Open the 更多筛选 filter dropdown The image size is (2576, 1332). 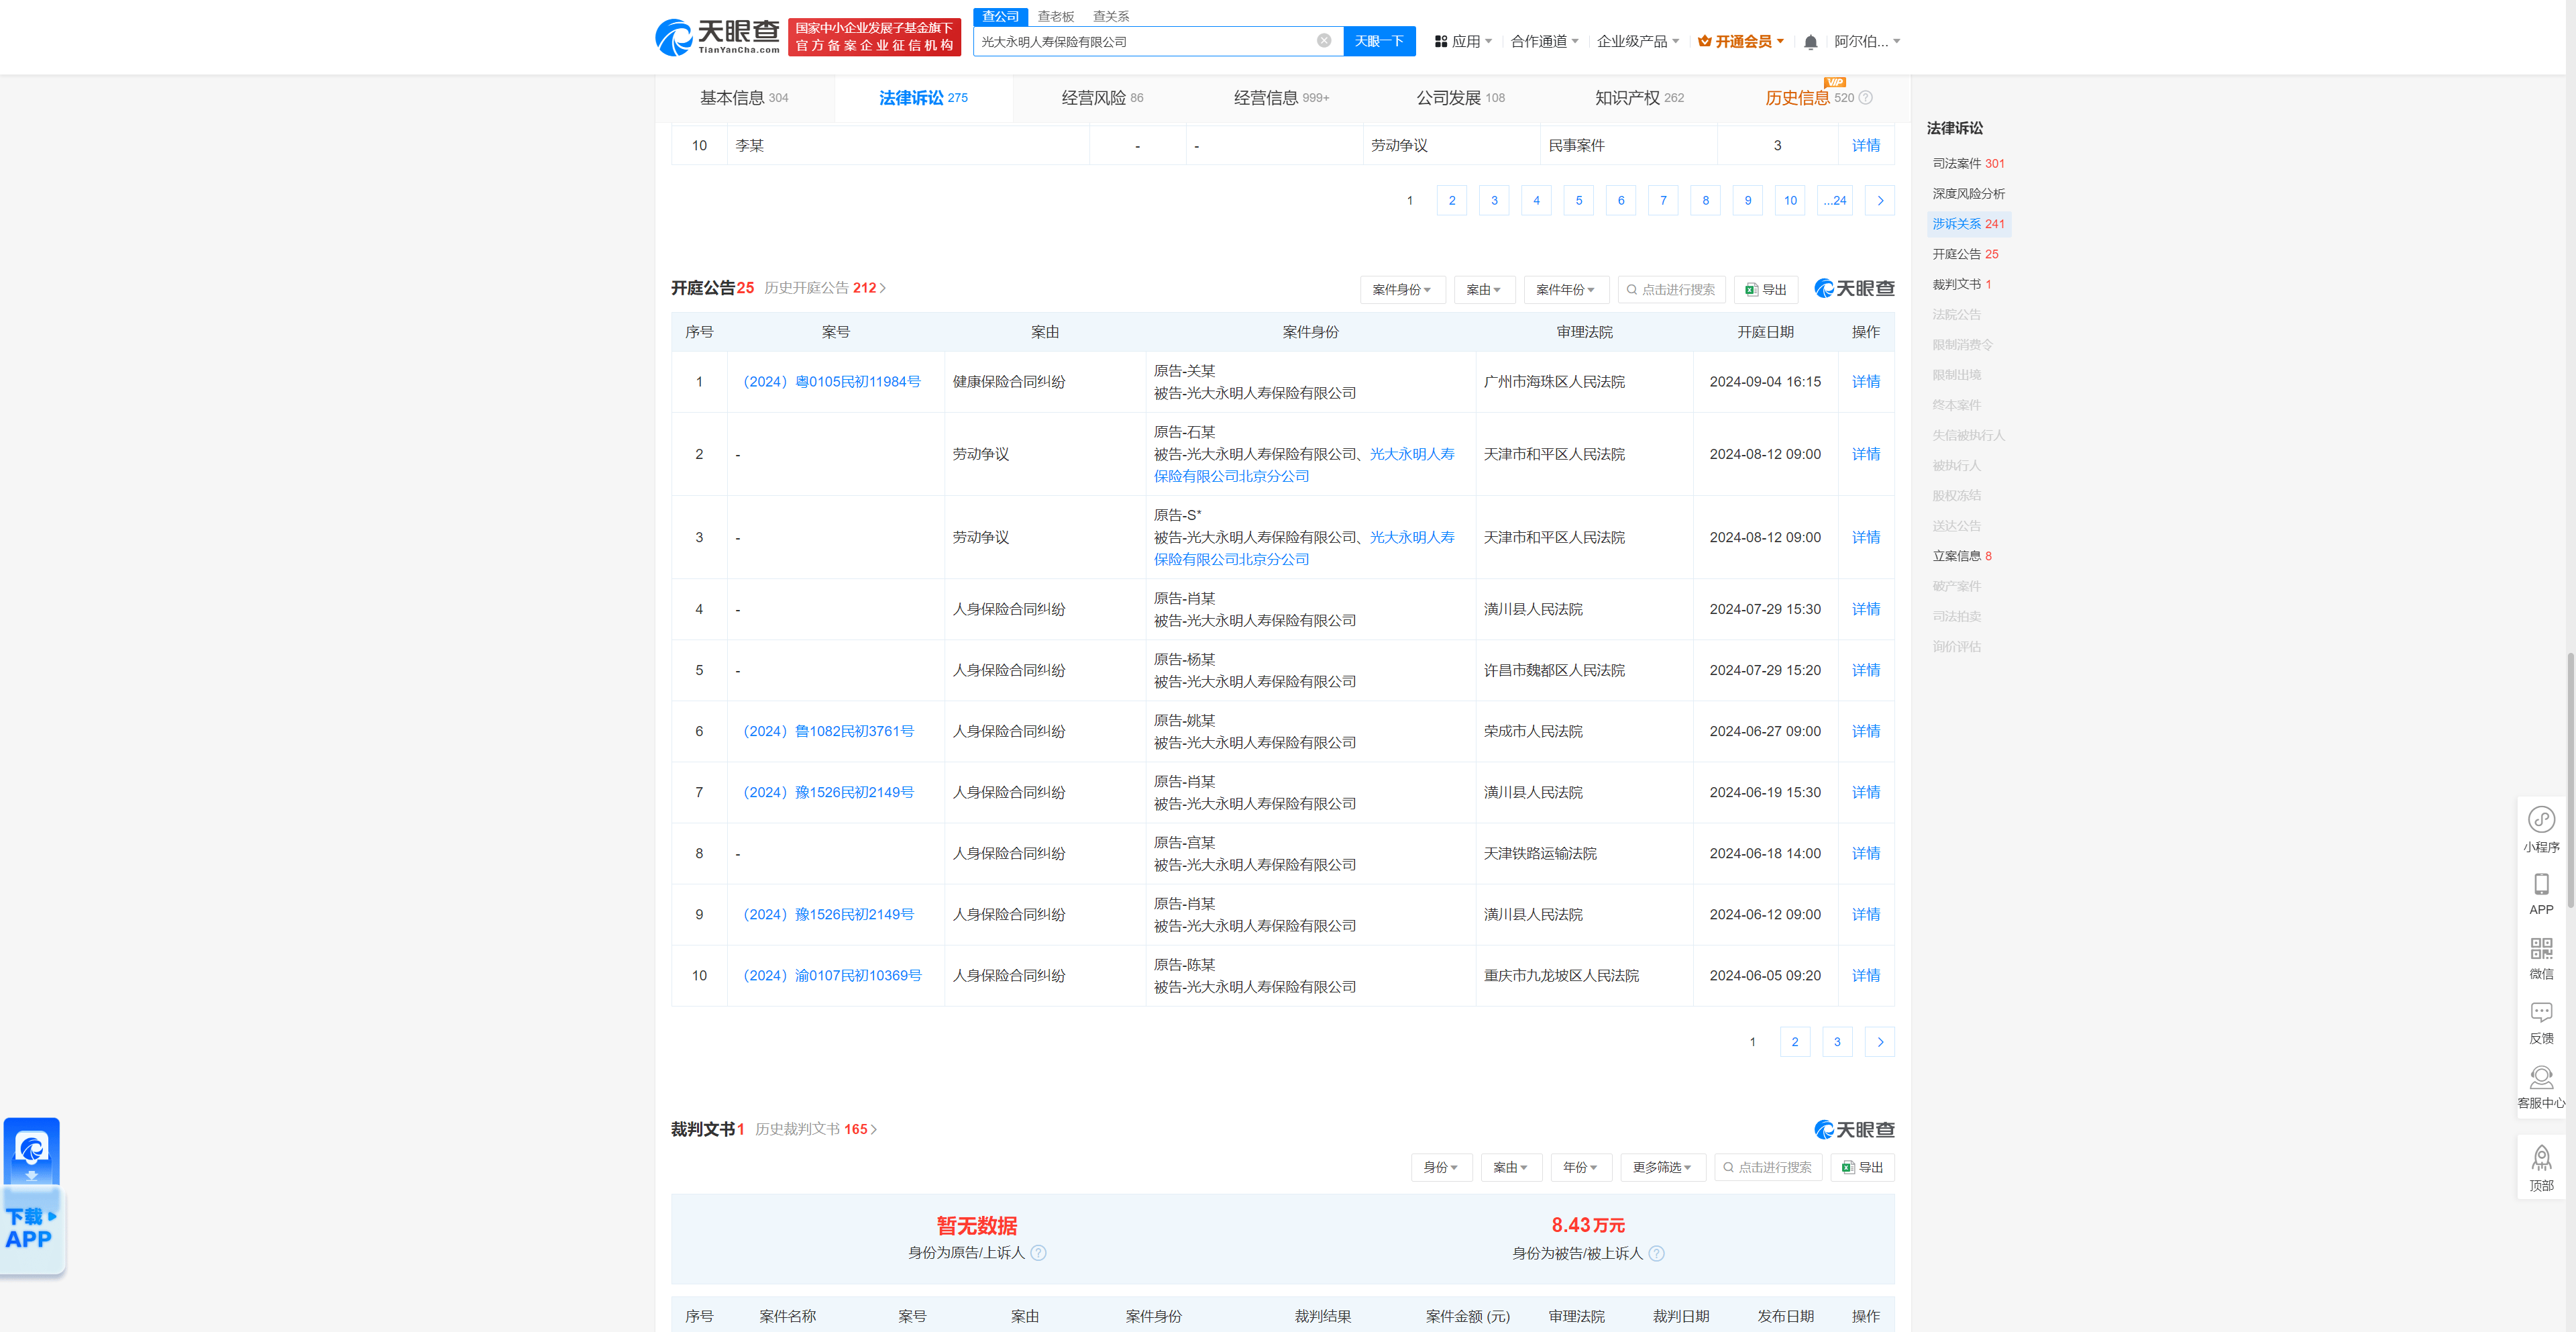point(1662,1167)
